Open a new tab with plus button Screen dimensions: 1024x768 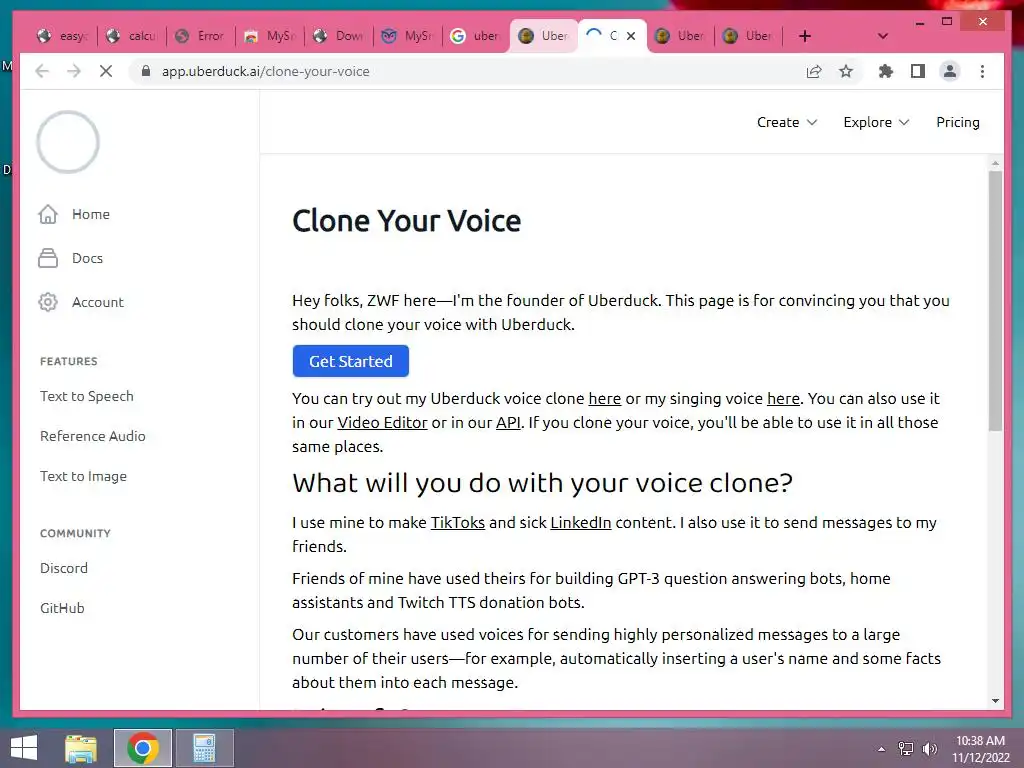805,36
